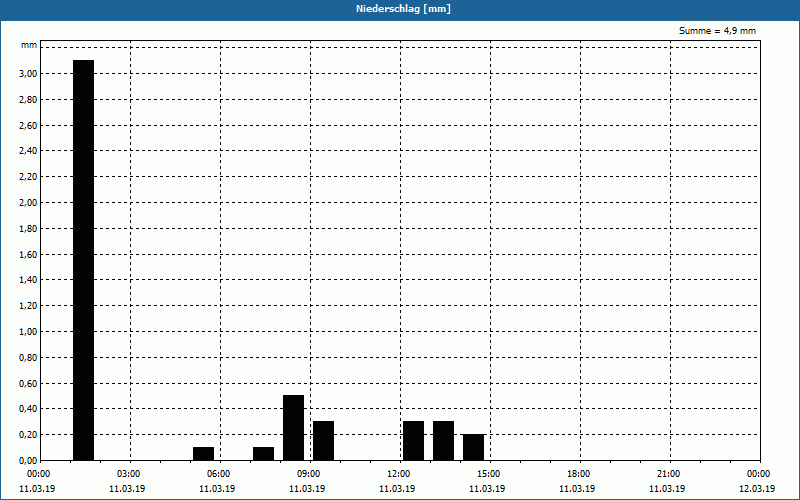Select the 09:00 time label
This screenshot has height=500, width=800.
[309, 474]
